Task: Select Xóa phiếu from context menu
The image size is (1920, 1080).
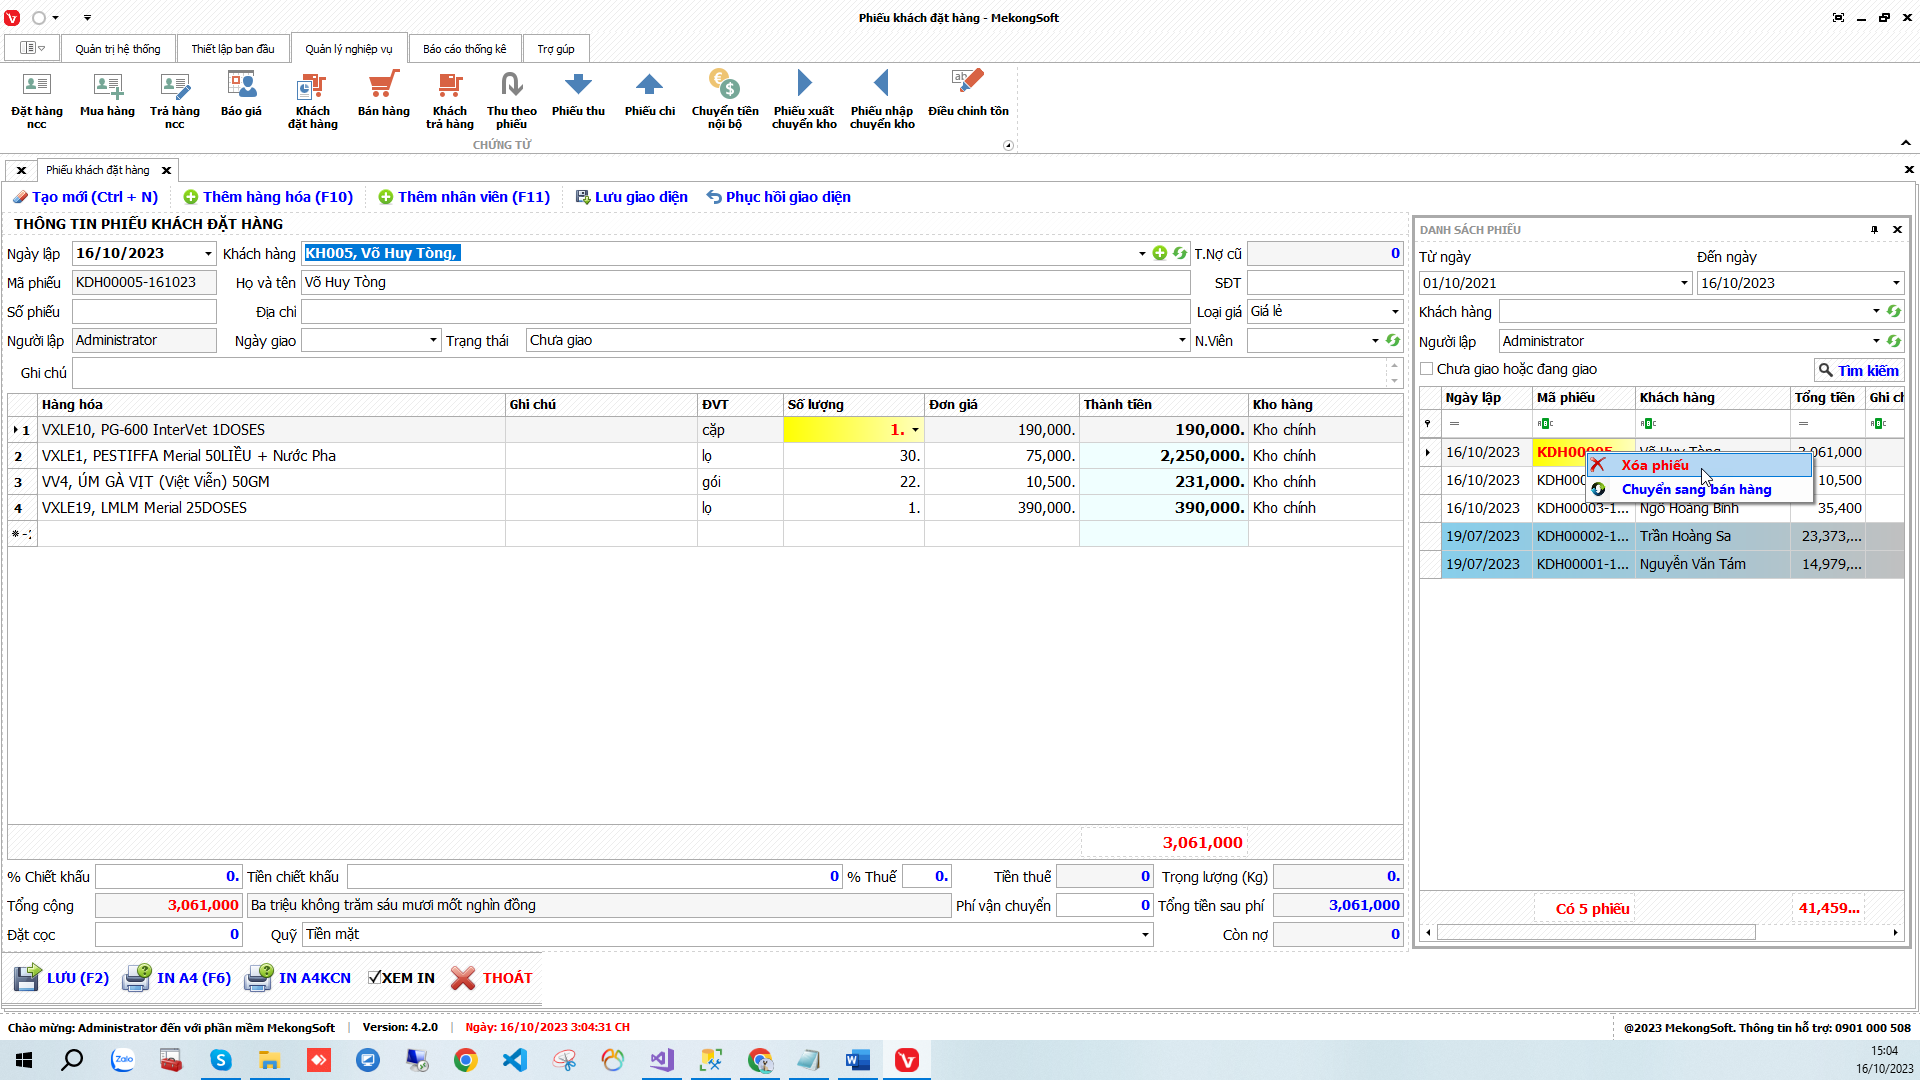Action: (1654, 465)
